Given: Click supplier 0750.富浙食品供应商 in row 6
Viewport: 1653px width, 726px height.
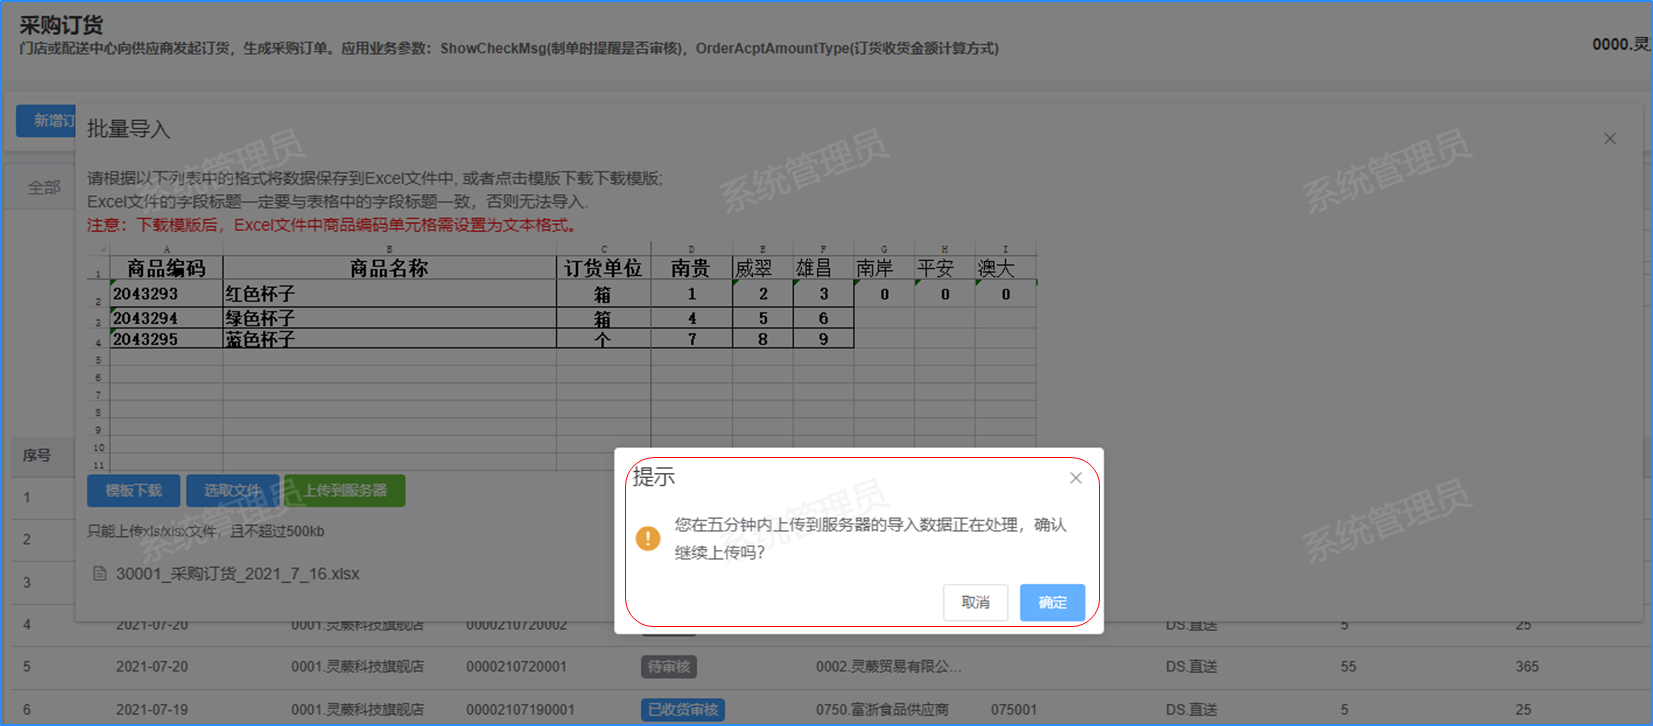Looking at the screenshot, I should tap(882, 710).
